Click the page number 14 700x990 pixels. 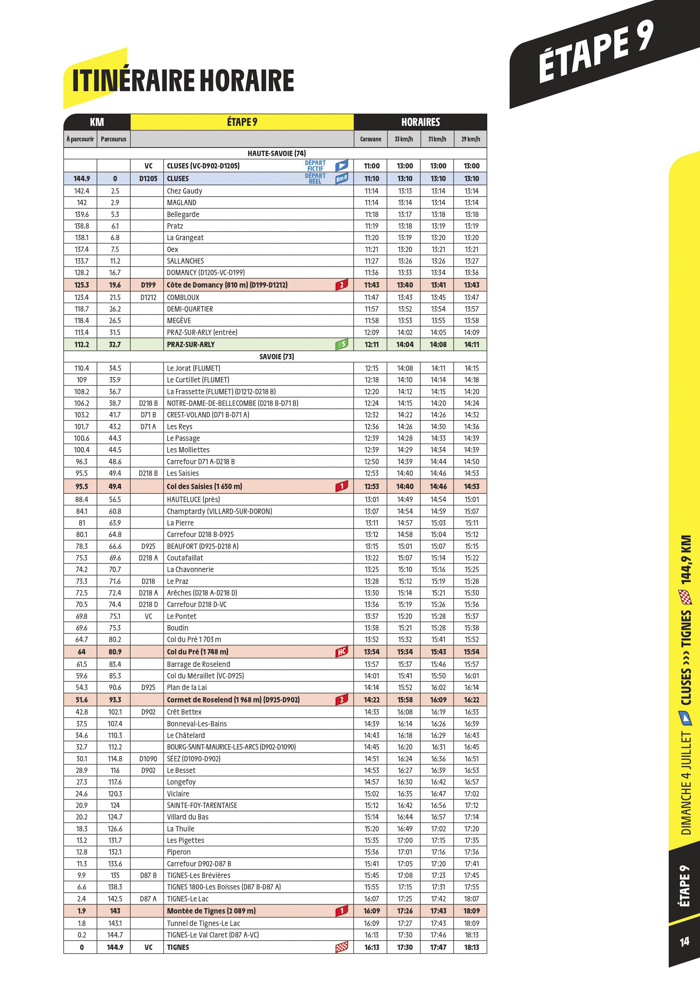684,943
